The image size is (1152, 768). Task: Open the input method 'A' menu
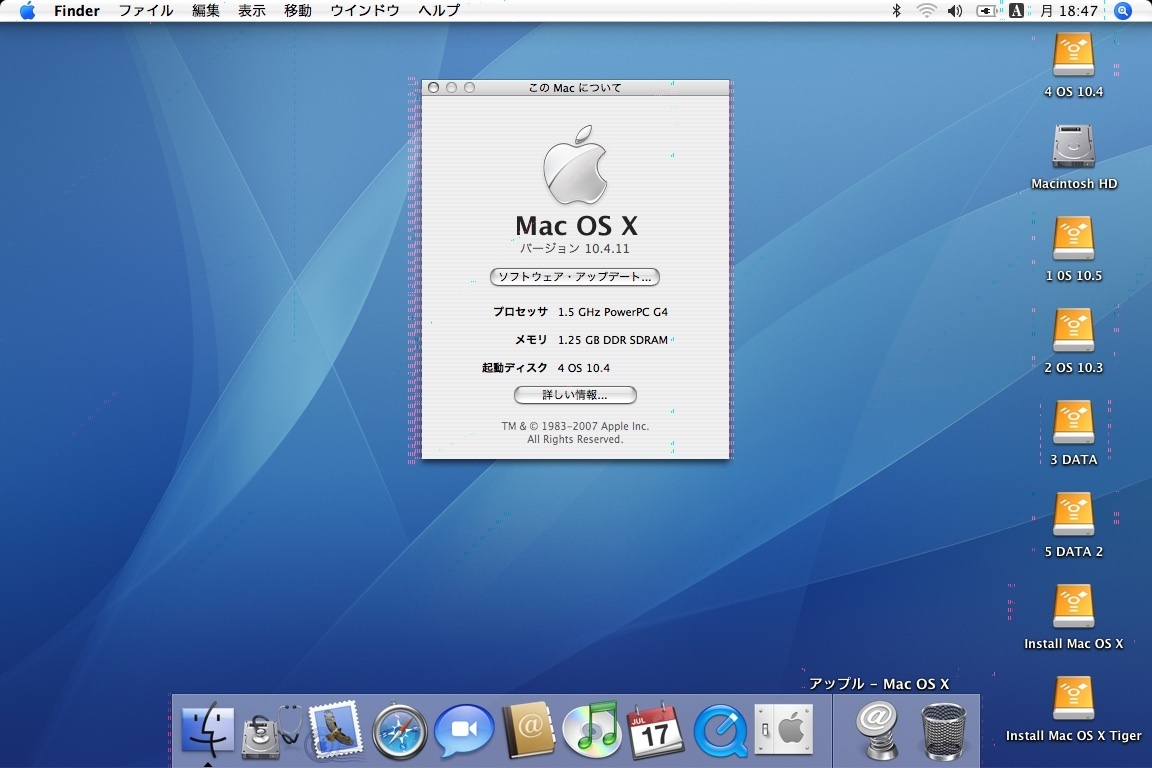pyautogui.click(x=1016, y=10)
